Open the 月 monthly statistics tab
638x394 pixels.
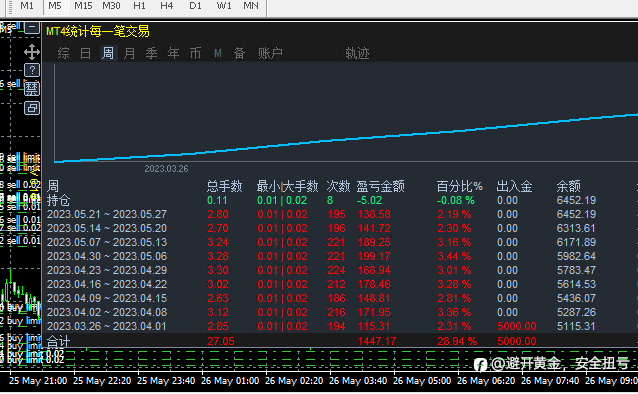pos(129,53)
